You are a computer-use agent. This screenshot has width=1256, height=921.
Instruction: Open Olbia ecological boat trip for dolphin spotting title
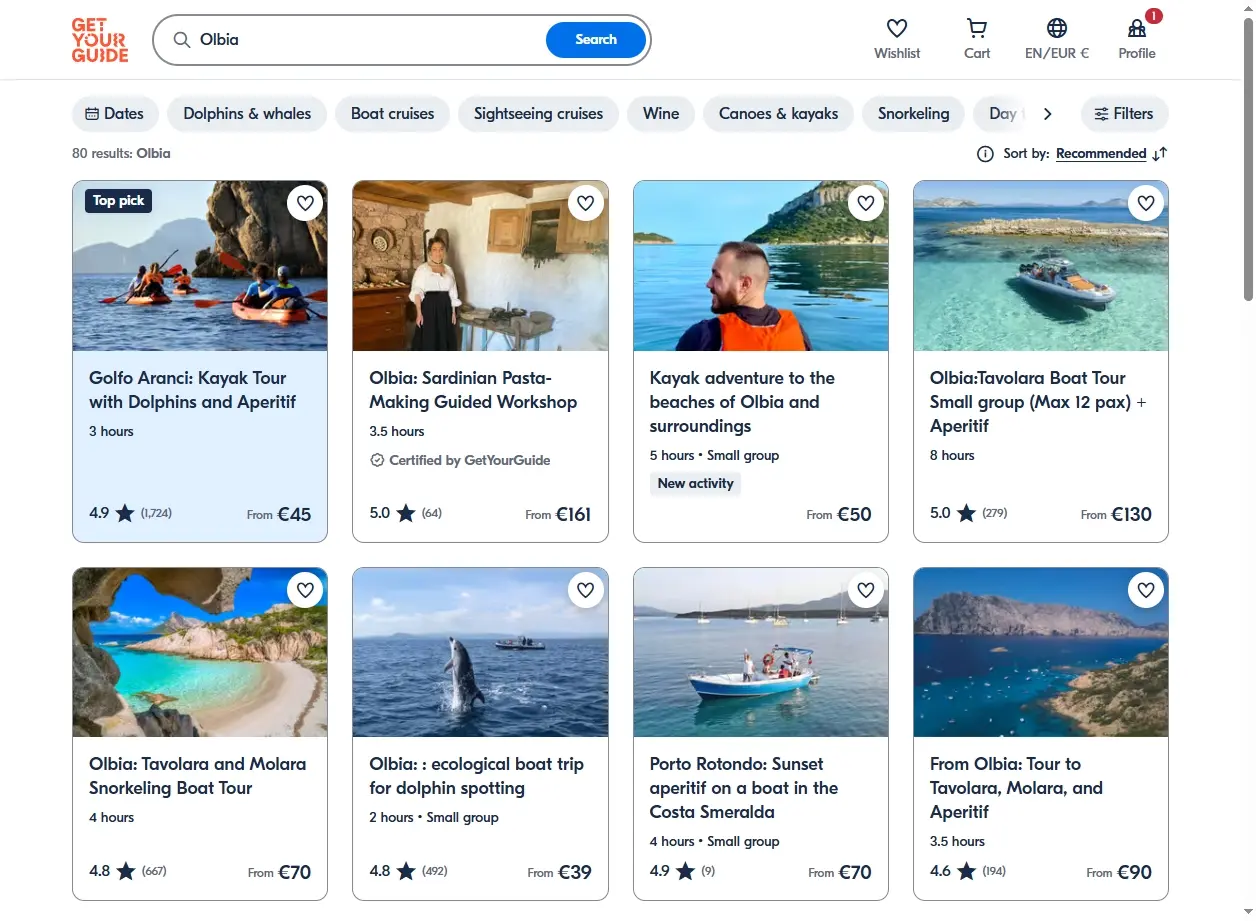click(x=476, y=776)
